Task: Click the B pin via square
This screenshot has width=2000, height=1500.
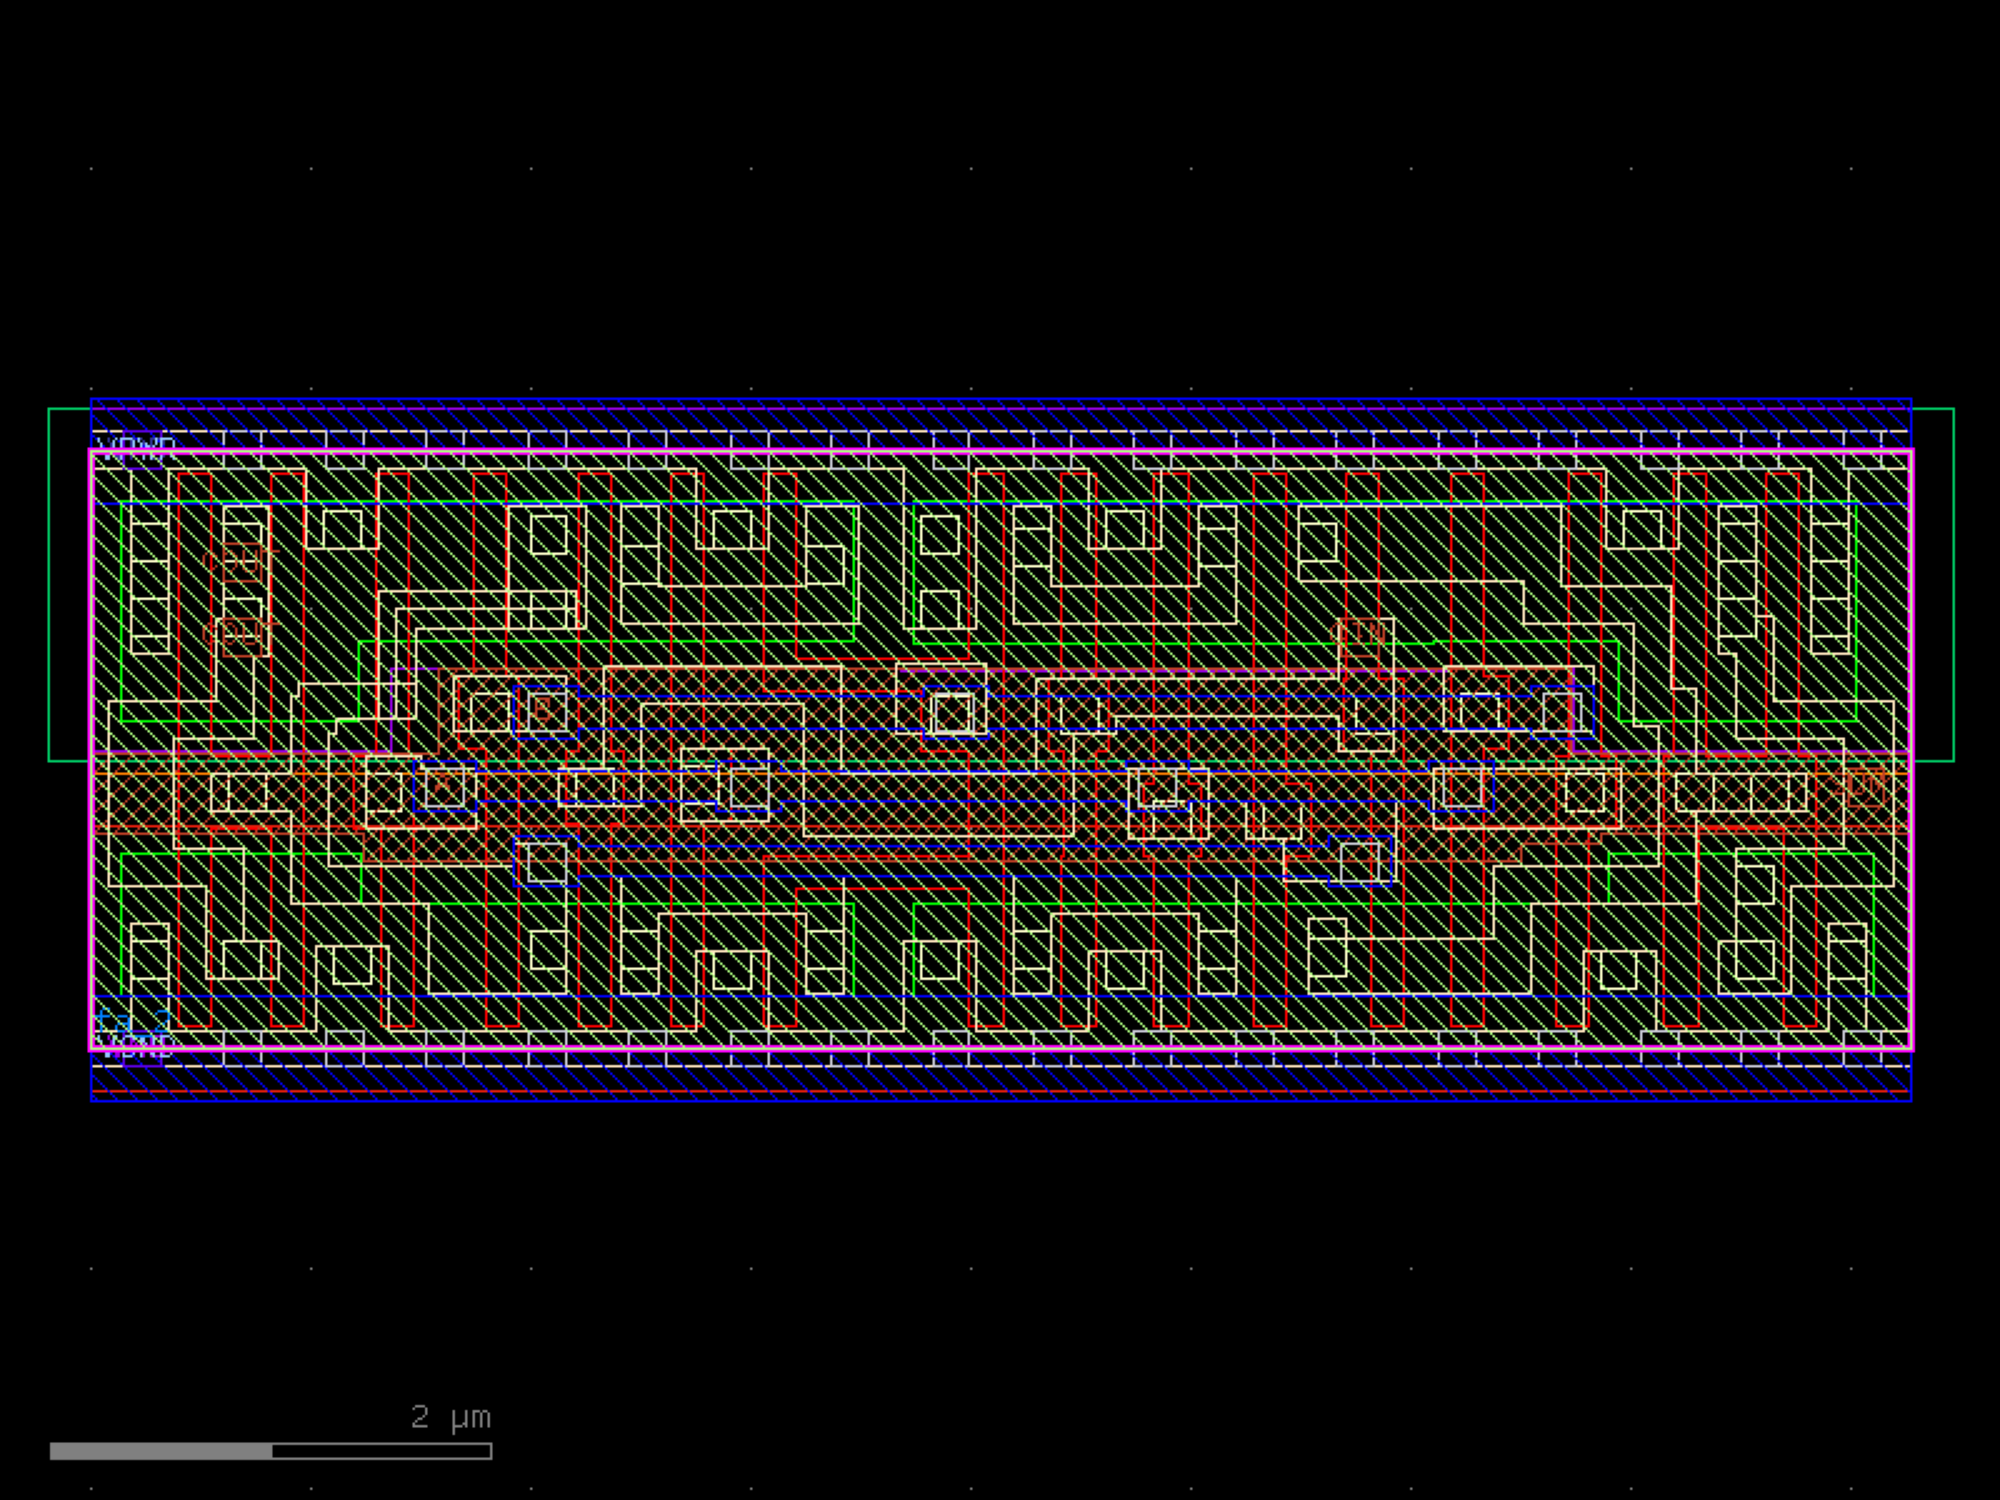Action: pyautogui.click(x=545, y=710)
